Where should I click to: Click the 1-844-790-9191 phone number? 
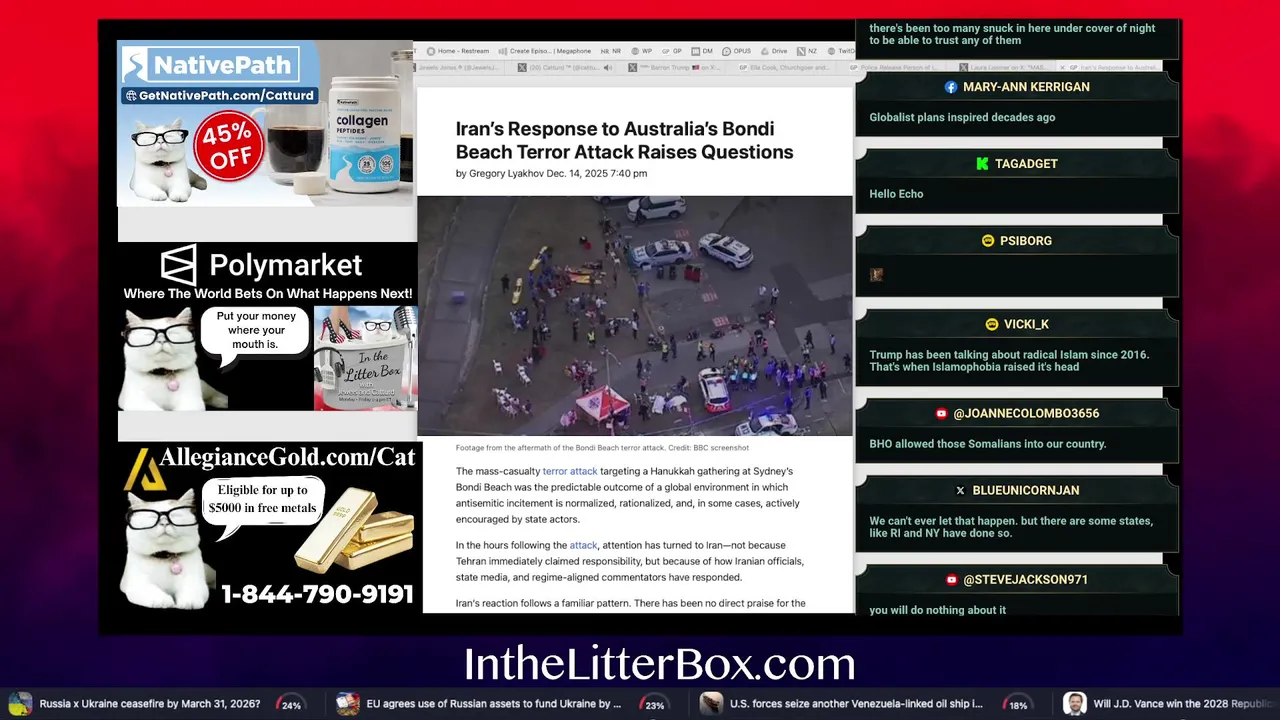click(x=317, y=594)
